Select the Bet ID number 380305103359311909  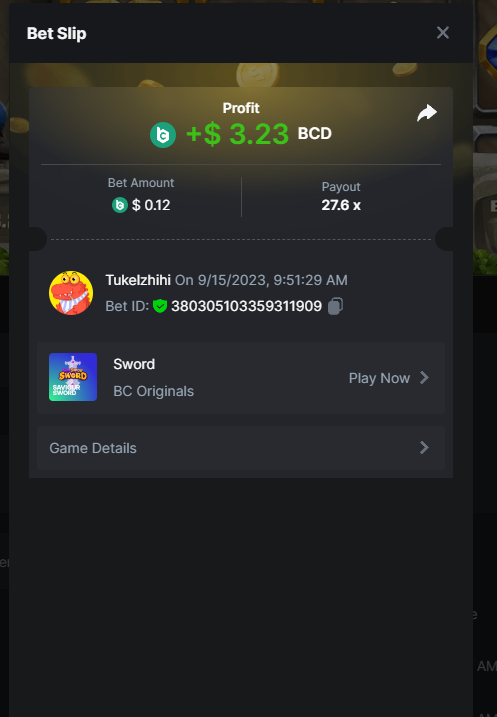pyautogui.click(x=246, y=306)
